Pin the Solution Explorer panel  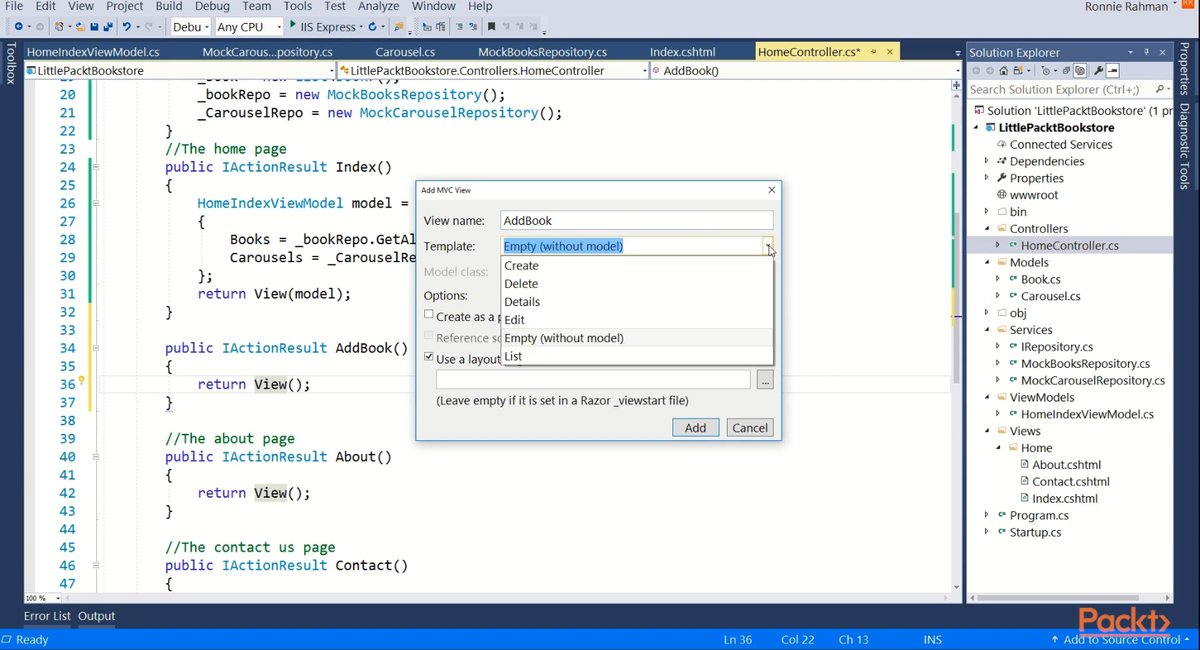(x=1146, y=52)
